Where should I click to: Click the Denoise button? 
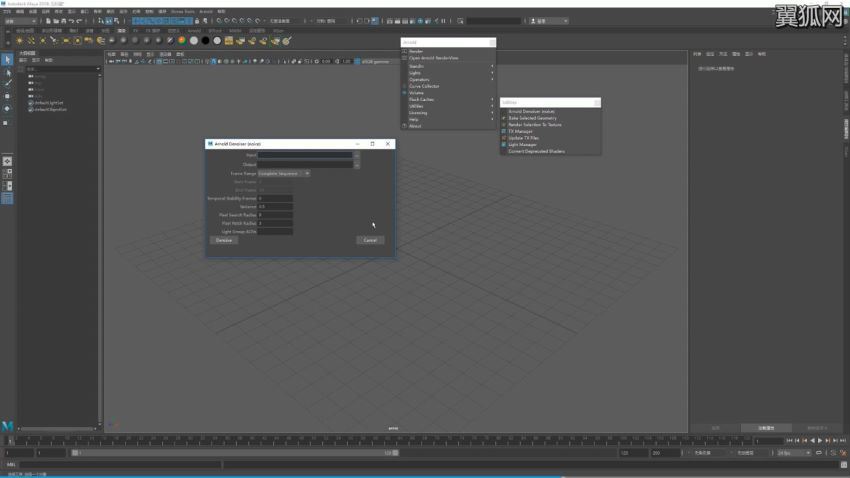tap(224, 240)
